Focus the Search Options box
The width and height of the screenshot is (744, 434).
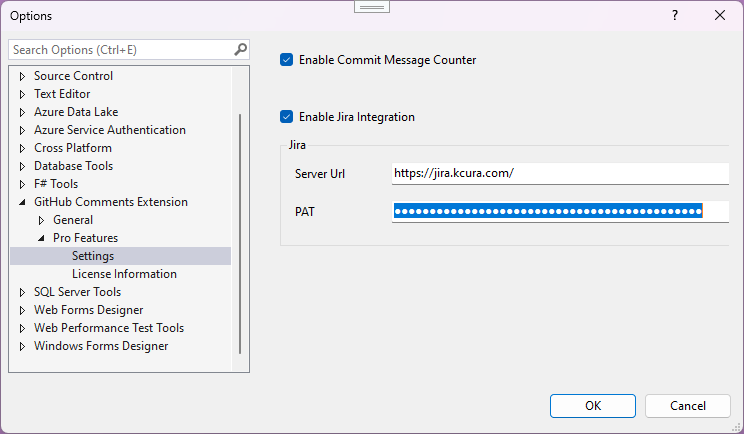pos(120,49)
